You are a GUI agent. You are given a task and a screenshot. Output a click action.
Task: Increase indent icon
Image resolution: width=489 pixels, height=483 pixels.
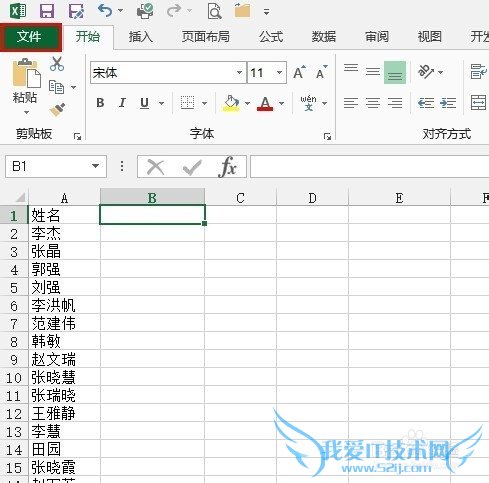[448, 103]
